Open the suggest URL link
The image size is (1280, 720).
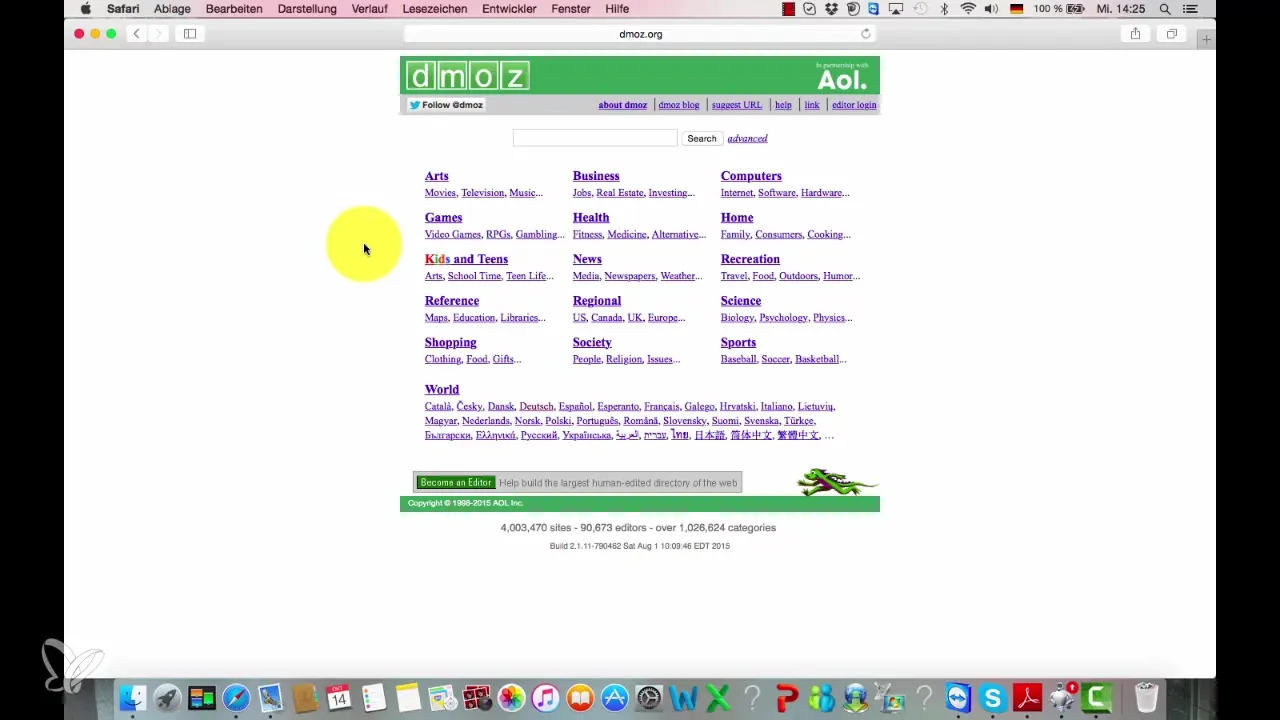tap(736, 105)
